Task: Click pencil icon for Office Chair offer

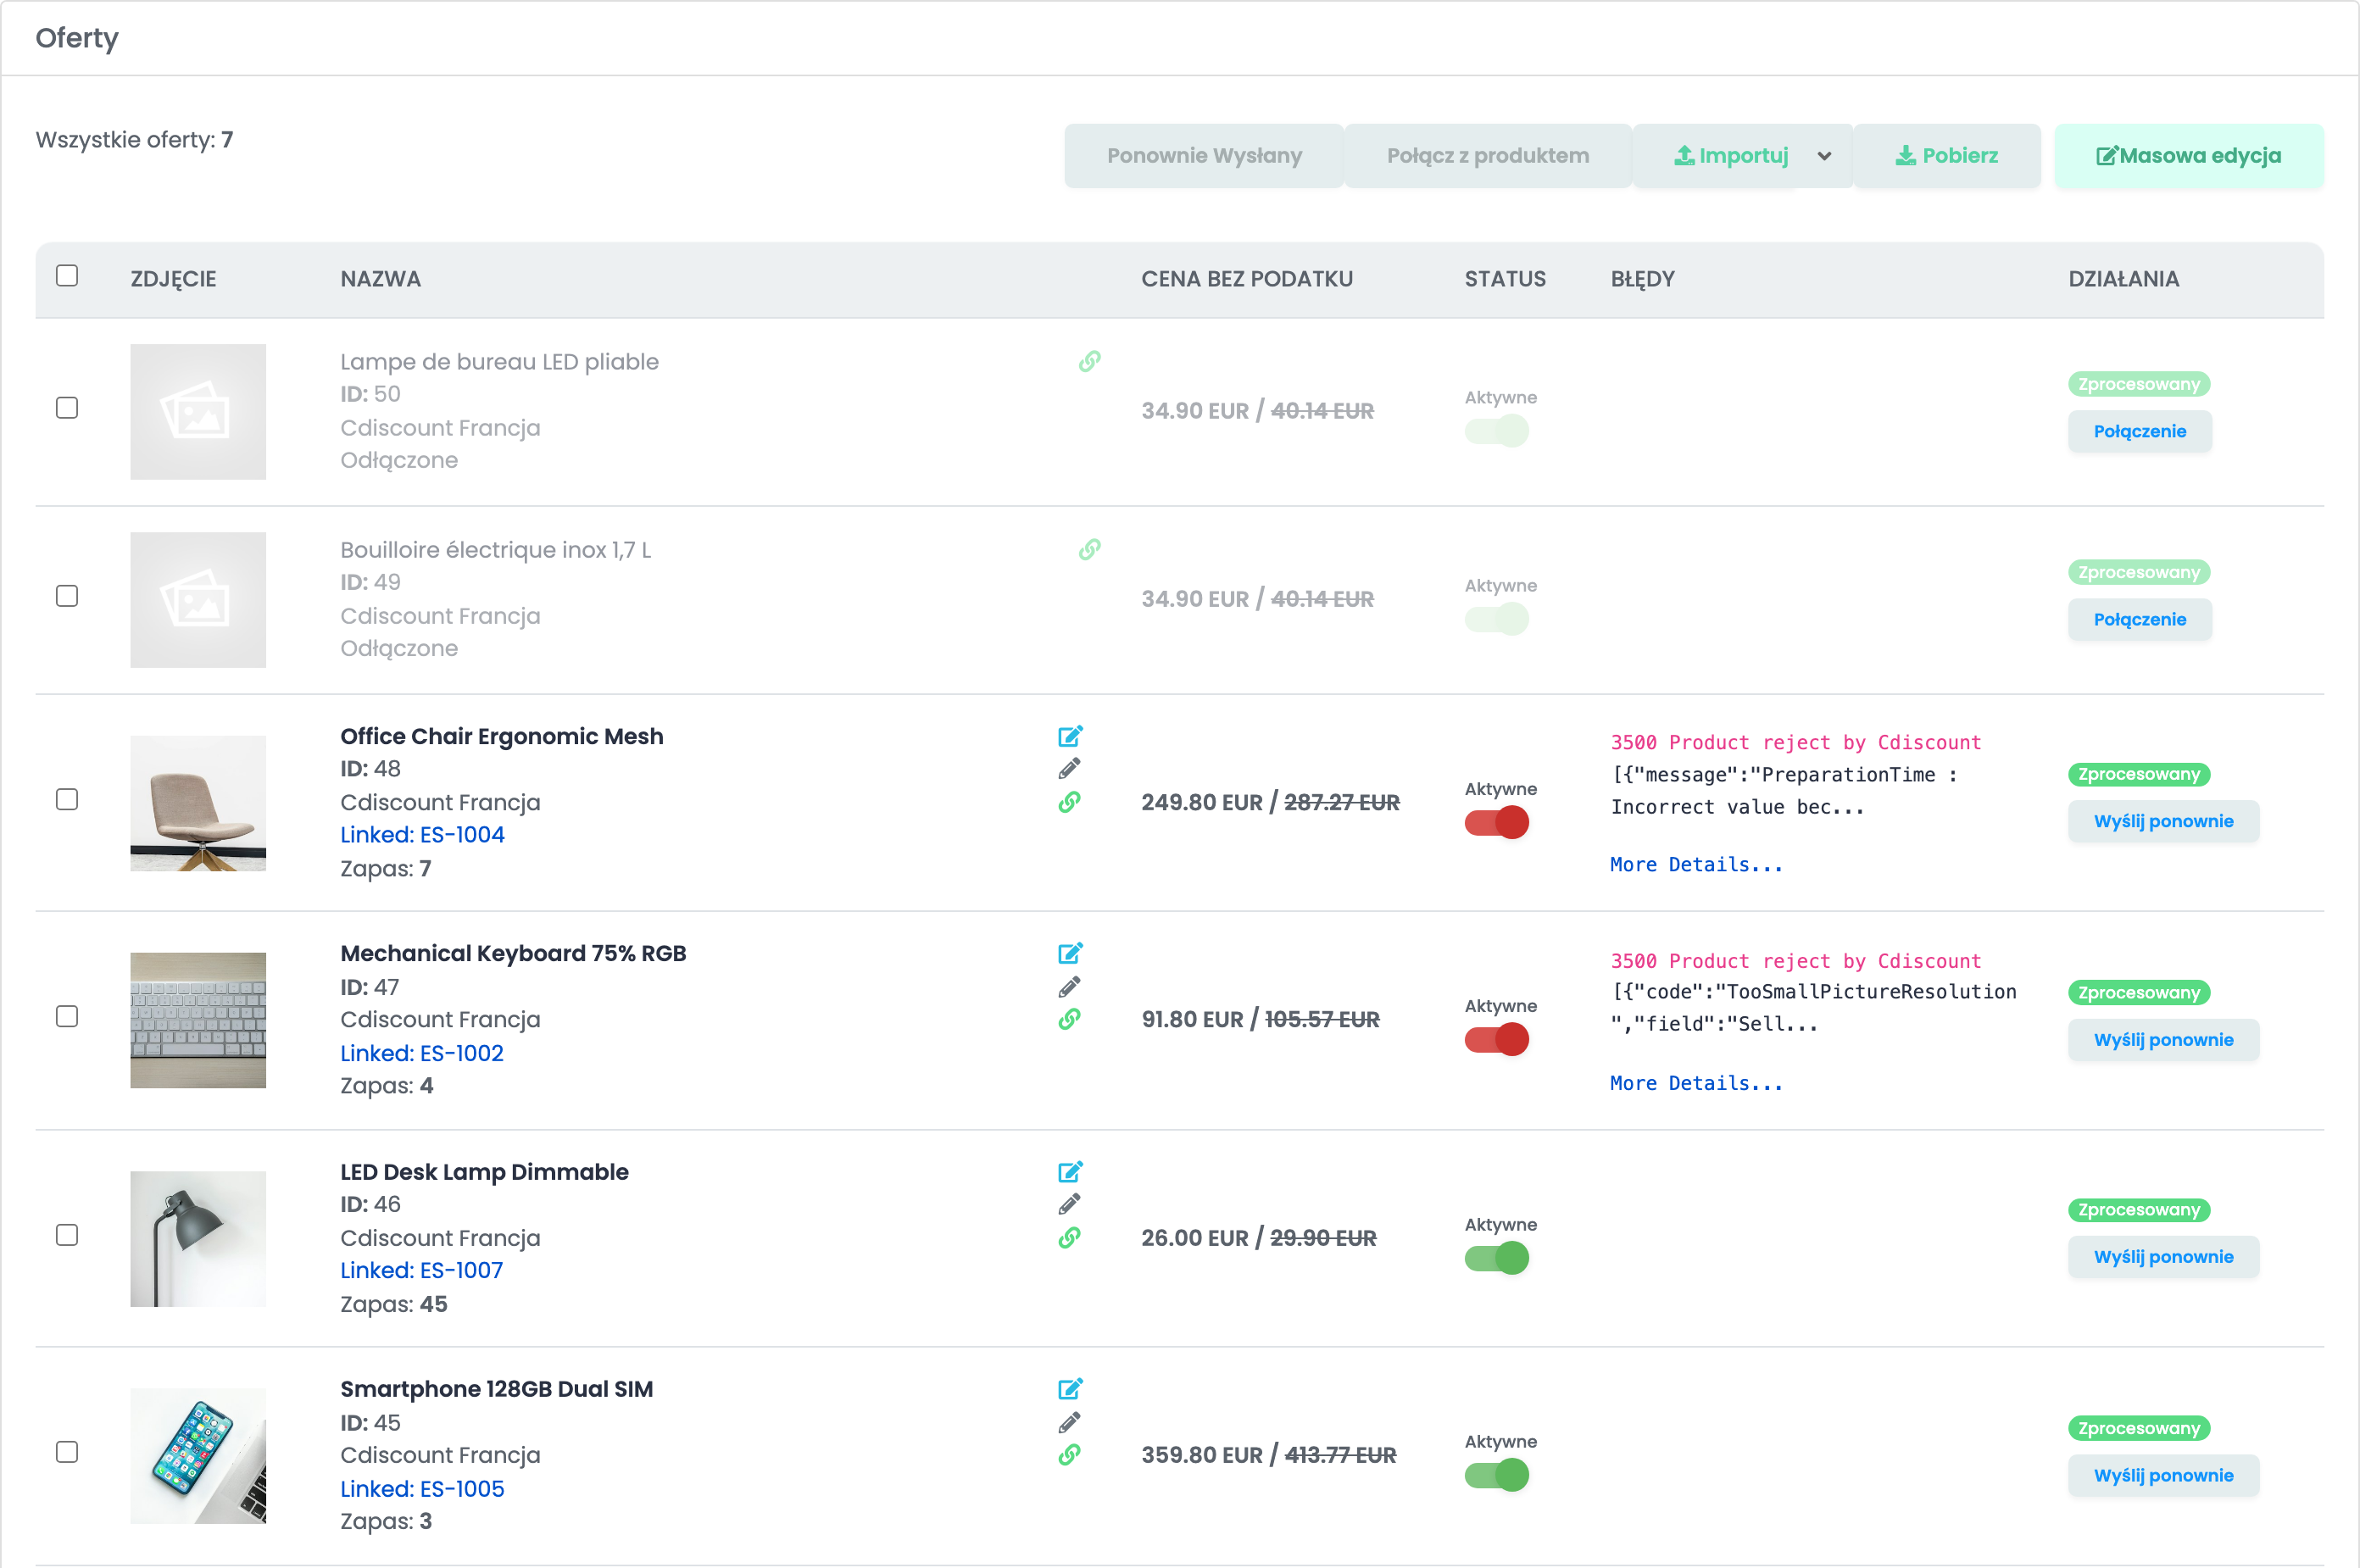Action: (x=1069, y=769)
